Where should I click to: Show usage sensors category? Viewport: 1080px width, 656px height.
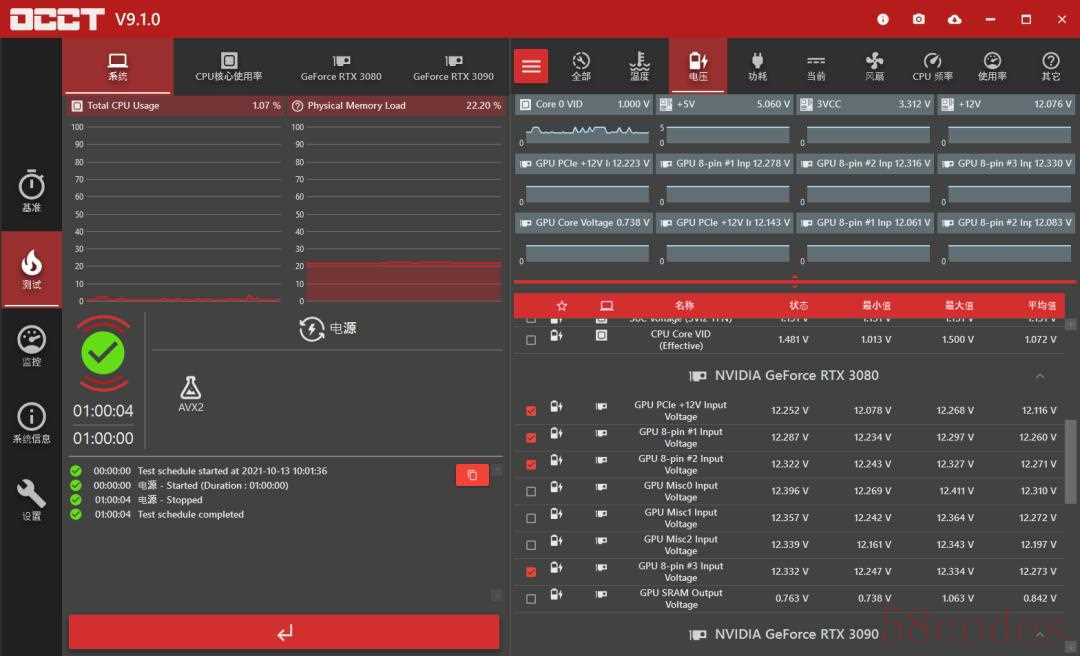point(992,66)
